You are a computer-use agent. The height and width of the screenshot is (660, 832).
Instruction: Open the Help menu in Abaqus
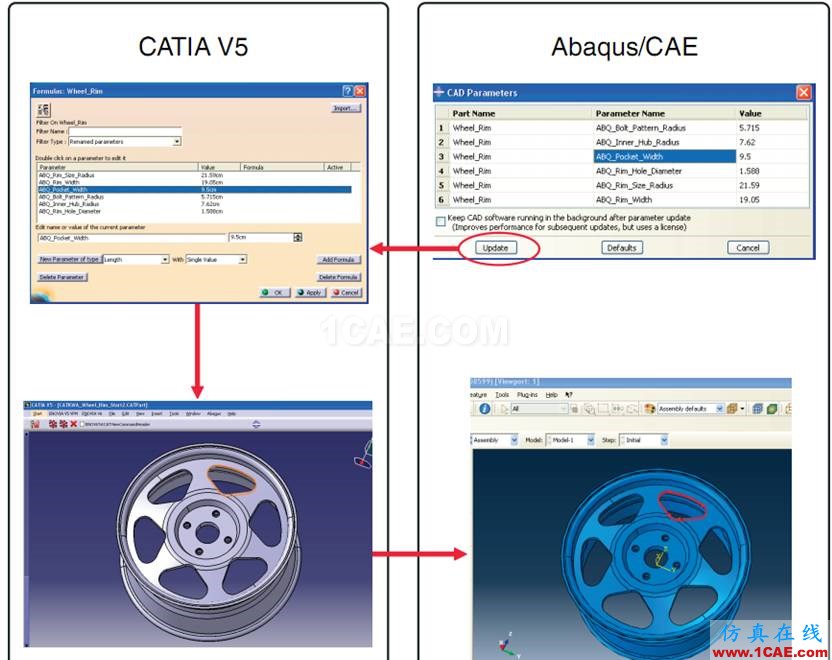[x=552, y=395]
